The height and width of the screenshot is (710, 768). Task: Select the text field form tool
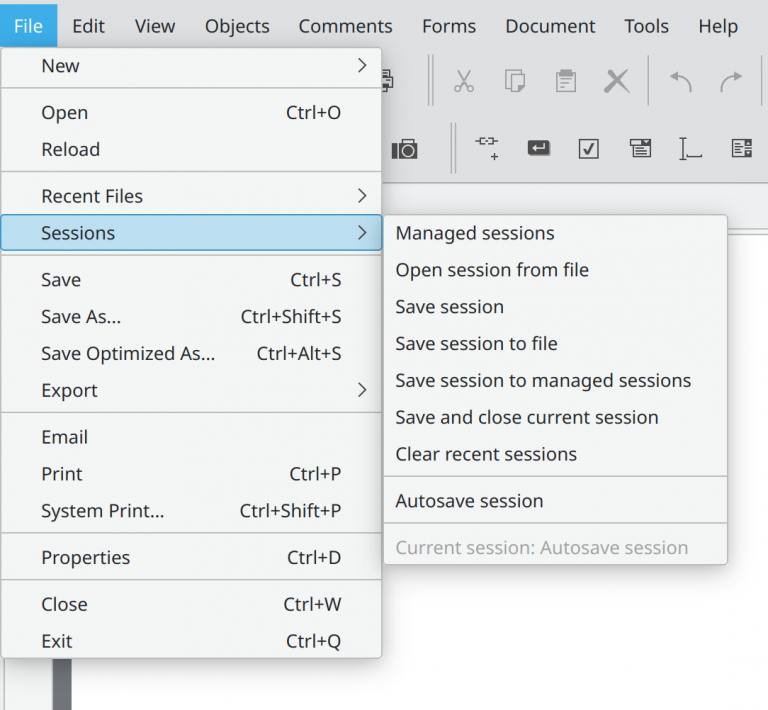(x=690, y=149)
